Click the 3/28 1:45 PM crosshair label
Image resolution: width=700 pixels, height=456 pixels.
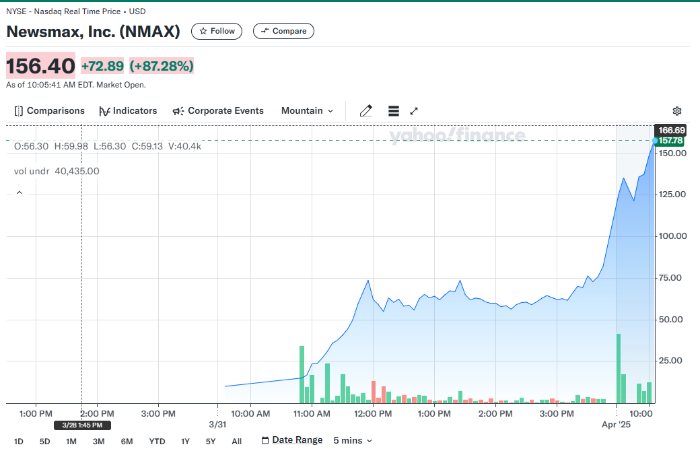[x=82, y=425]
